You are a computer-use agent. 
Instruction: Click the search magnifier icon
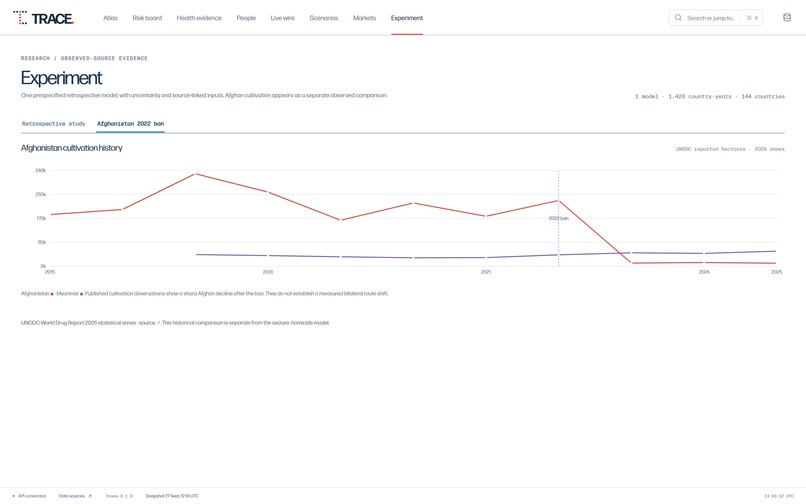(678, 17)
